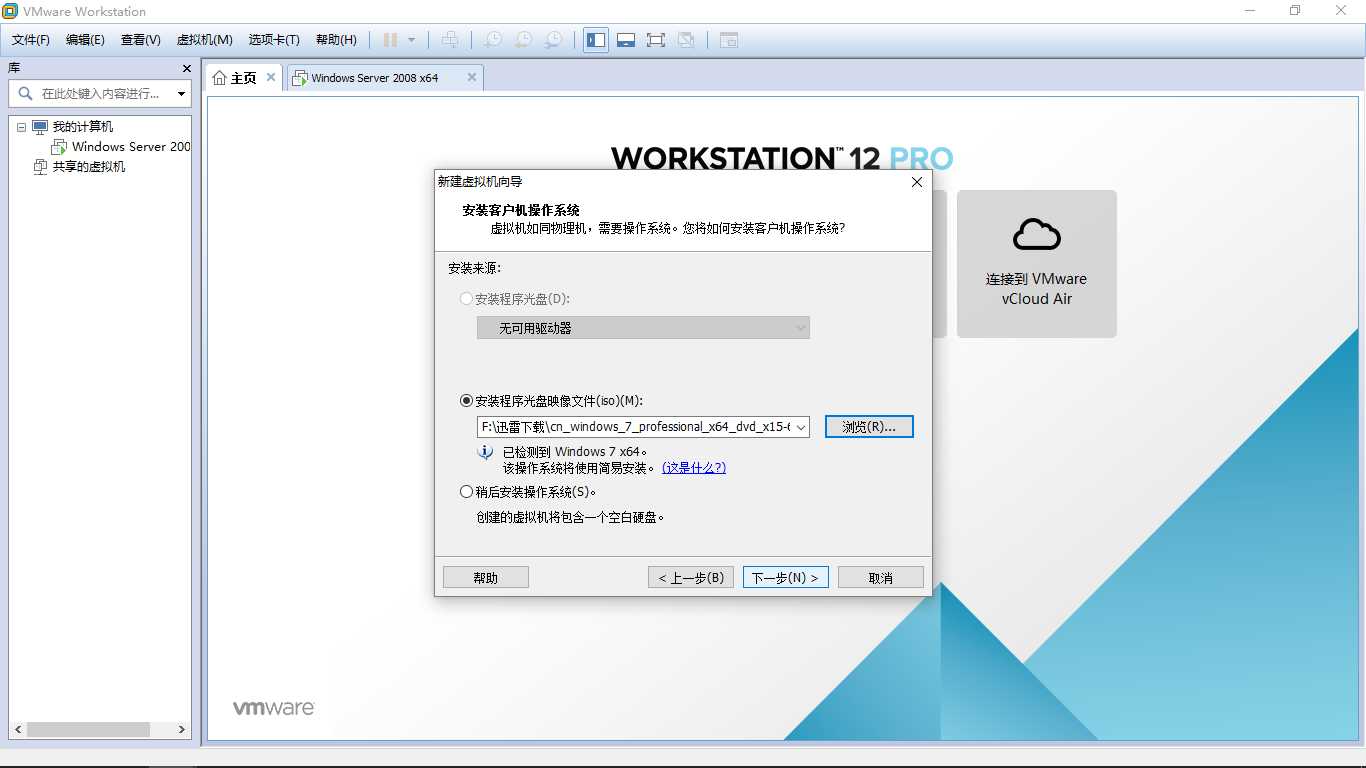This screenshot has height=768, width=1366.
Task: Click the send Ctrl+Alt+Del toolbar icon
Action: [x=450, y=40]
